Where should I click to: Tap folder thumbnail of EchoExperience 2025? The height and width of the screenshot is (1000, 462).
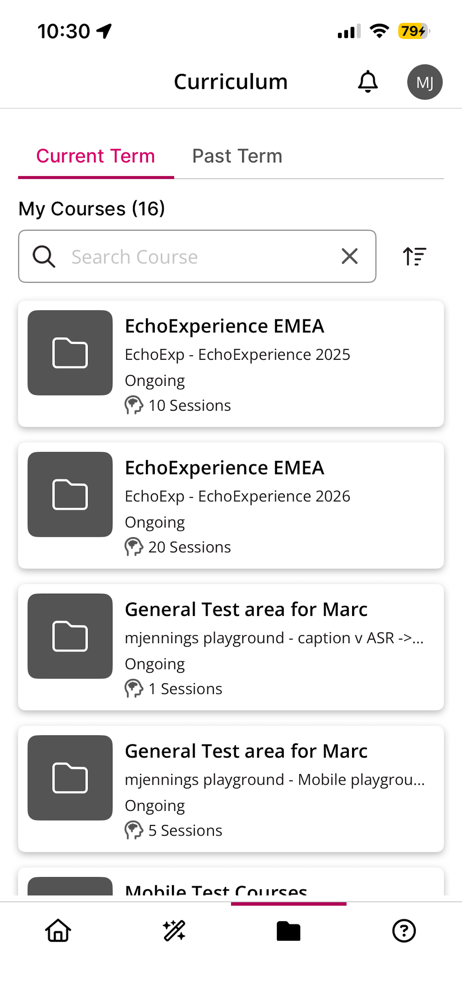pyautogui.click(x=70, y=353)
